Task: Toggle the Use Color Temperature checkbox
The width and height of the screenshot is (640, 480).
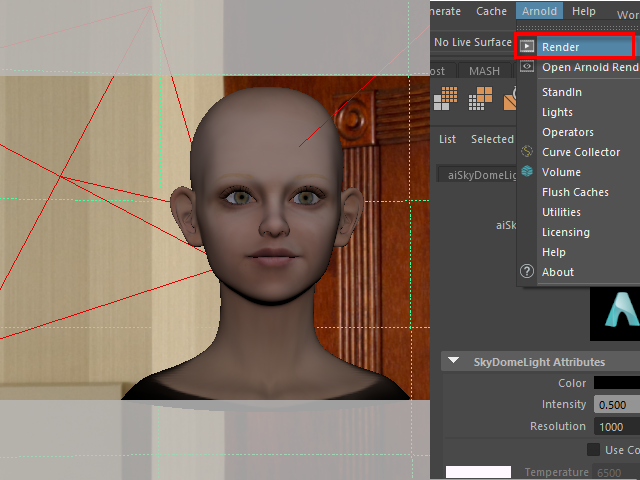Action: (x=594, y=450)
